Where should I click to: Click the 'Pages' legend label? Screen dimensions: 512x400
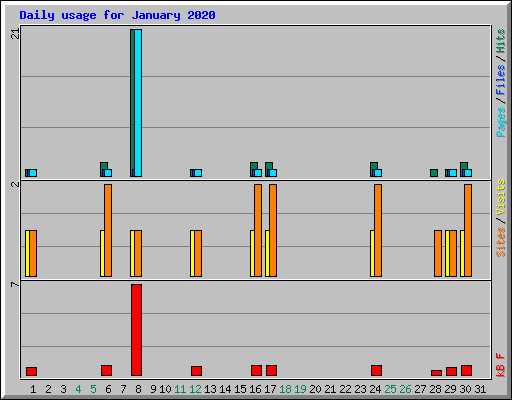coord(500,122)
